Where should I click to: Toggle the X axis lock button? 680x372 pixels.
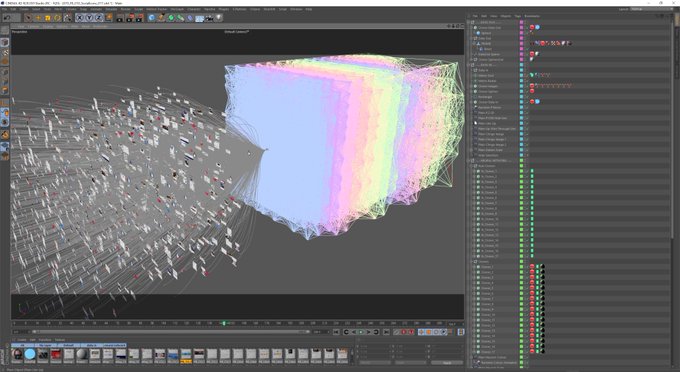79,18
